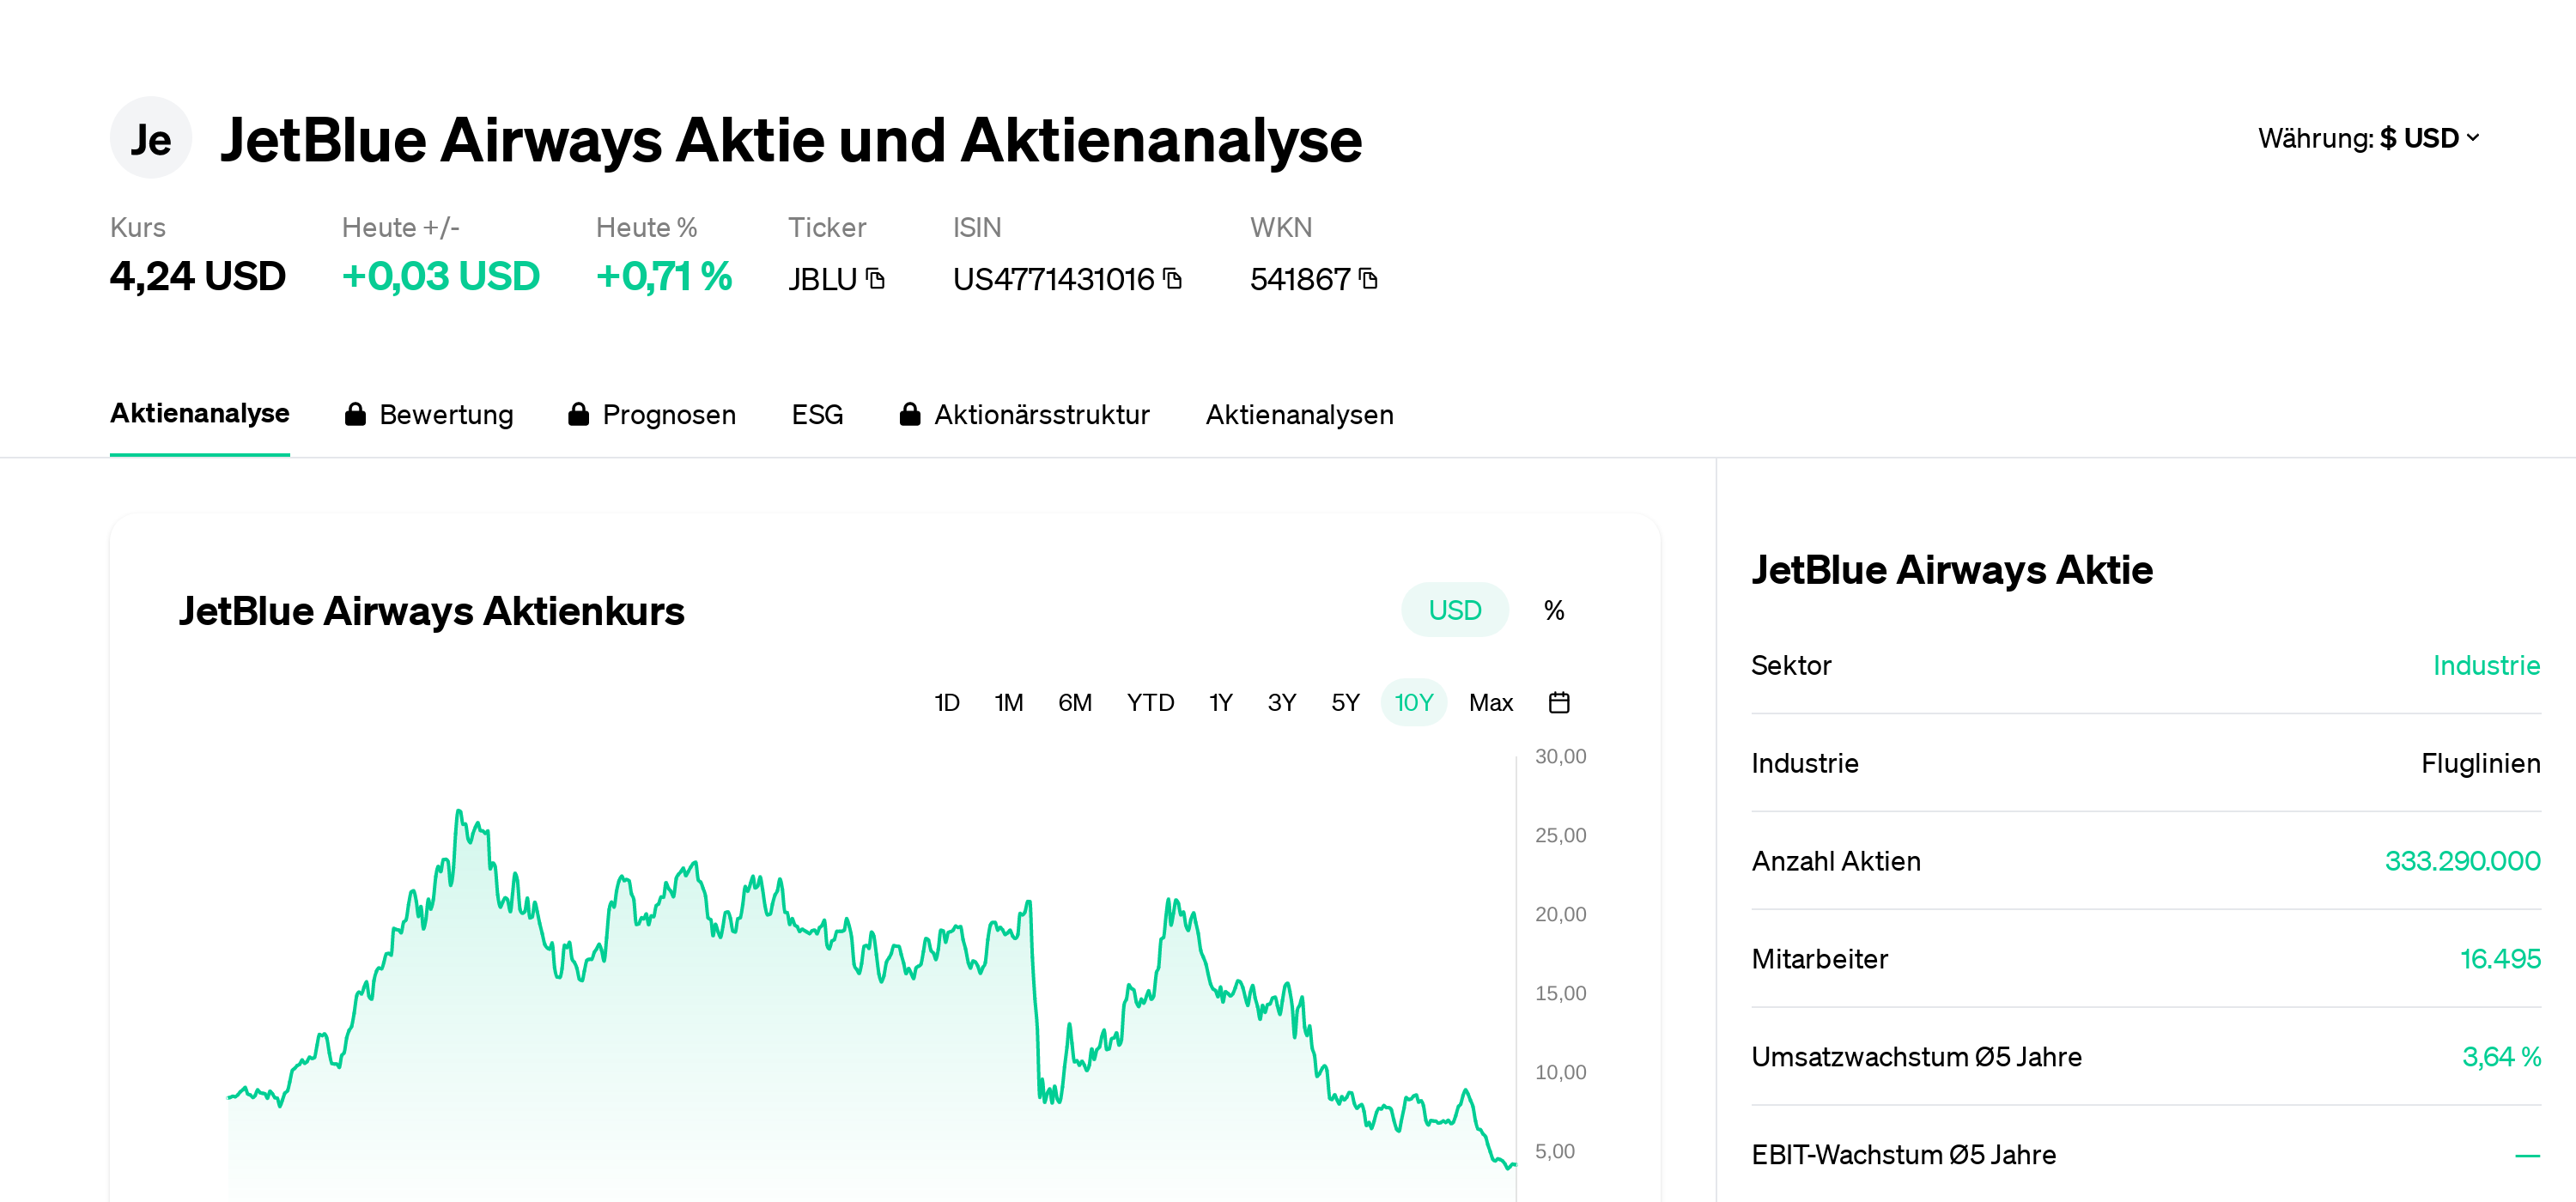The height and width of the screenshot is (1202, 2576).
Task: Open the calendar date range picker
Action: 1558,703
